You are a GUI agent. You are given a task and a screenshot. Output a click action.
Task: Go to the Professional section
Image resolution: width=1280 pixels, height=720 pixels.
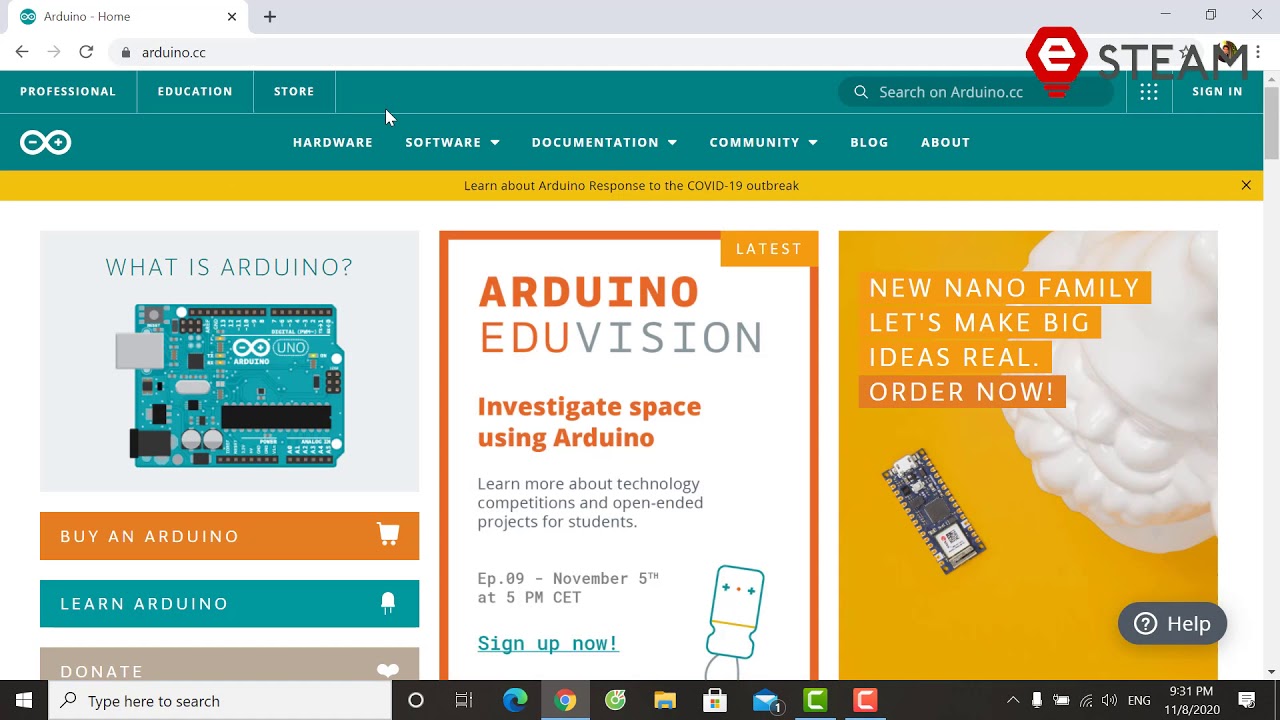click(68, 91)
